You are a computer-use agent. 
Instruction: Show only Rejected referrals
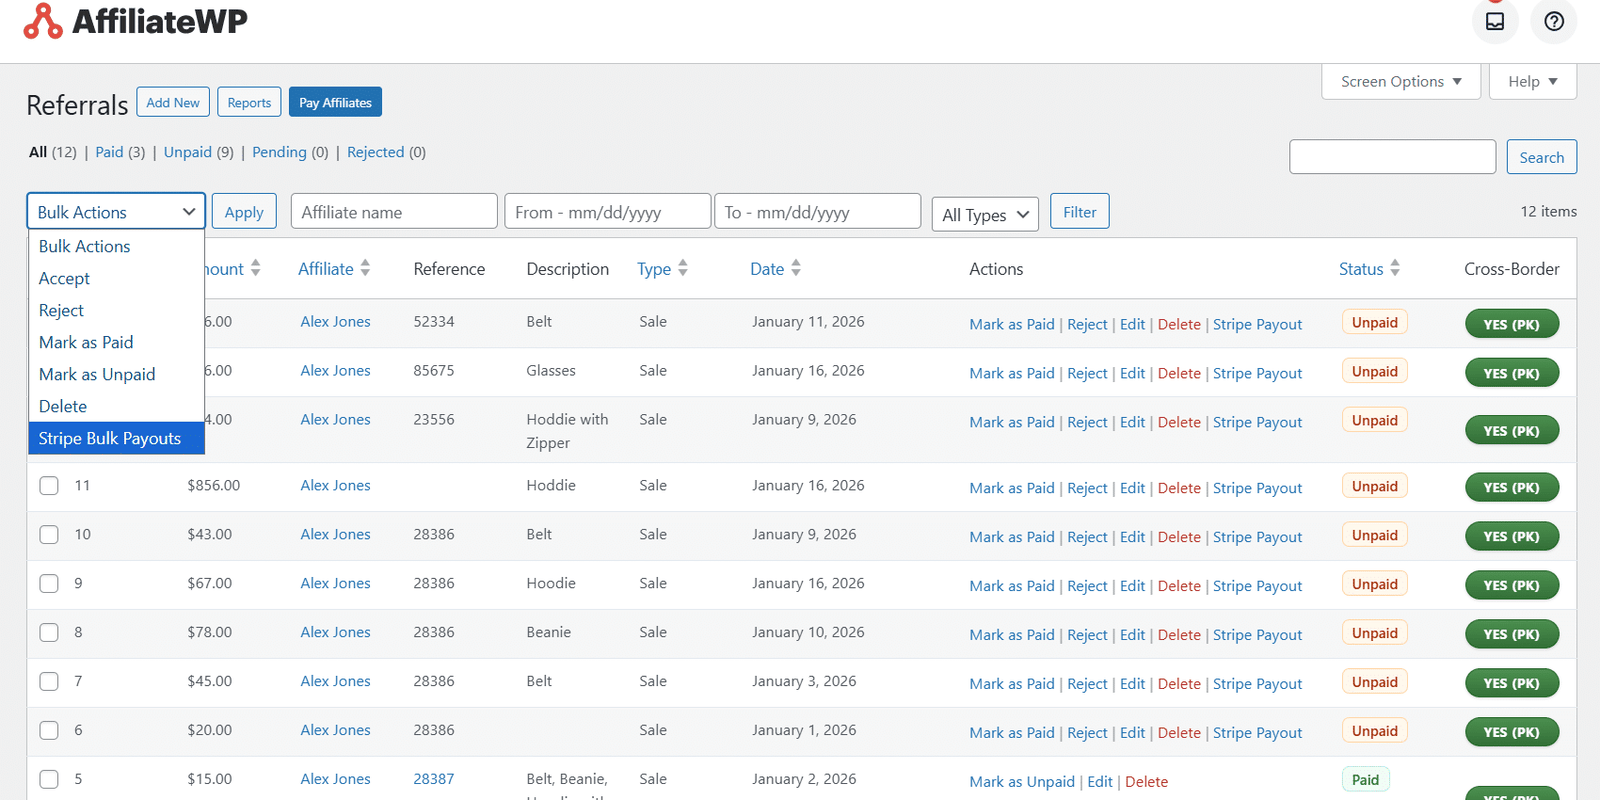(375, 152)
